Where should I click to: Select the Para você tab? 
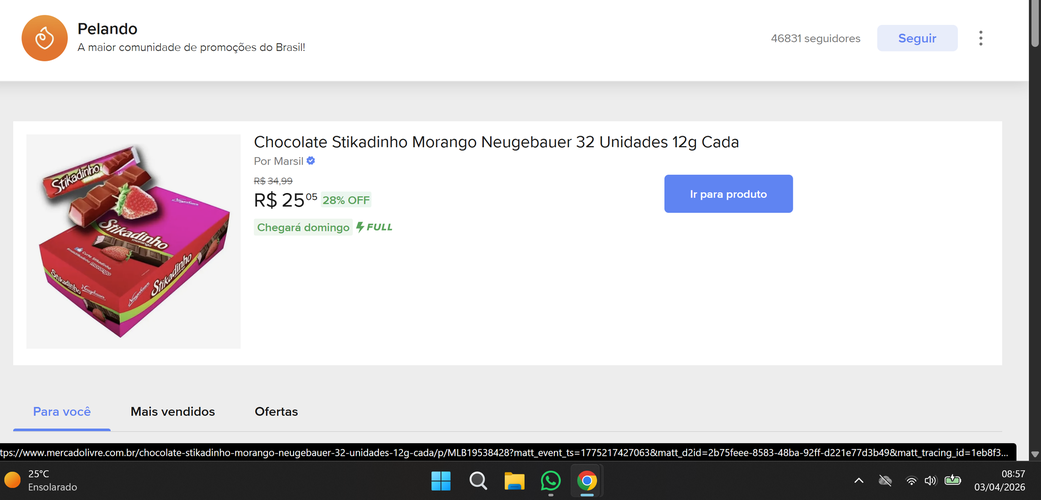62,412
